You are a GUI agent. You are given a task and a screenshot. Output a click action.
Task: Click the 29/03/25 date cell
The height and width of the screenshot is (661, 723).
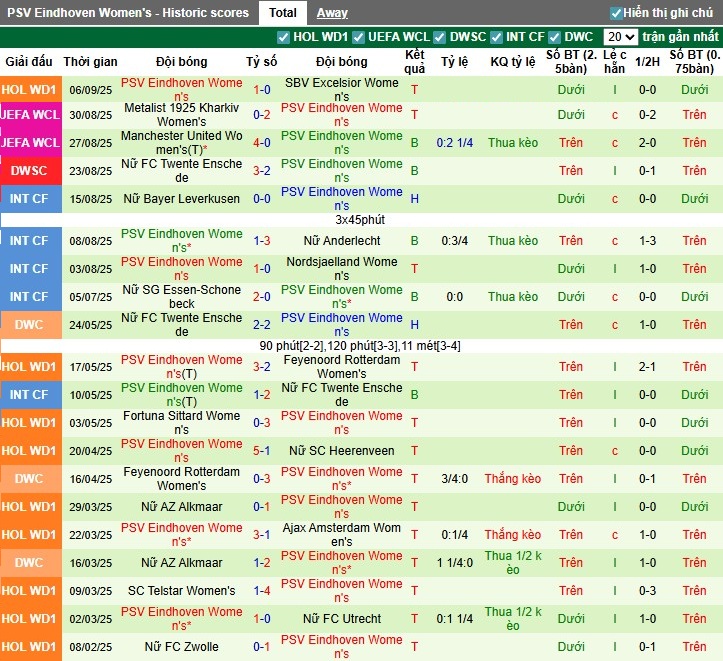pyautogui.click(x=90, y=507)
